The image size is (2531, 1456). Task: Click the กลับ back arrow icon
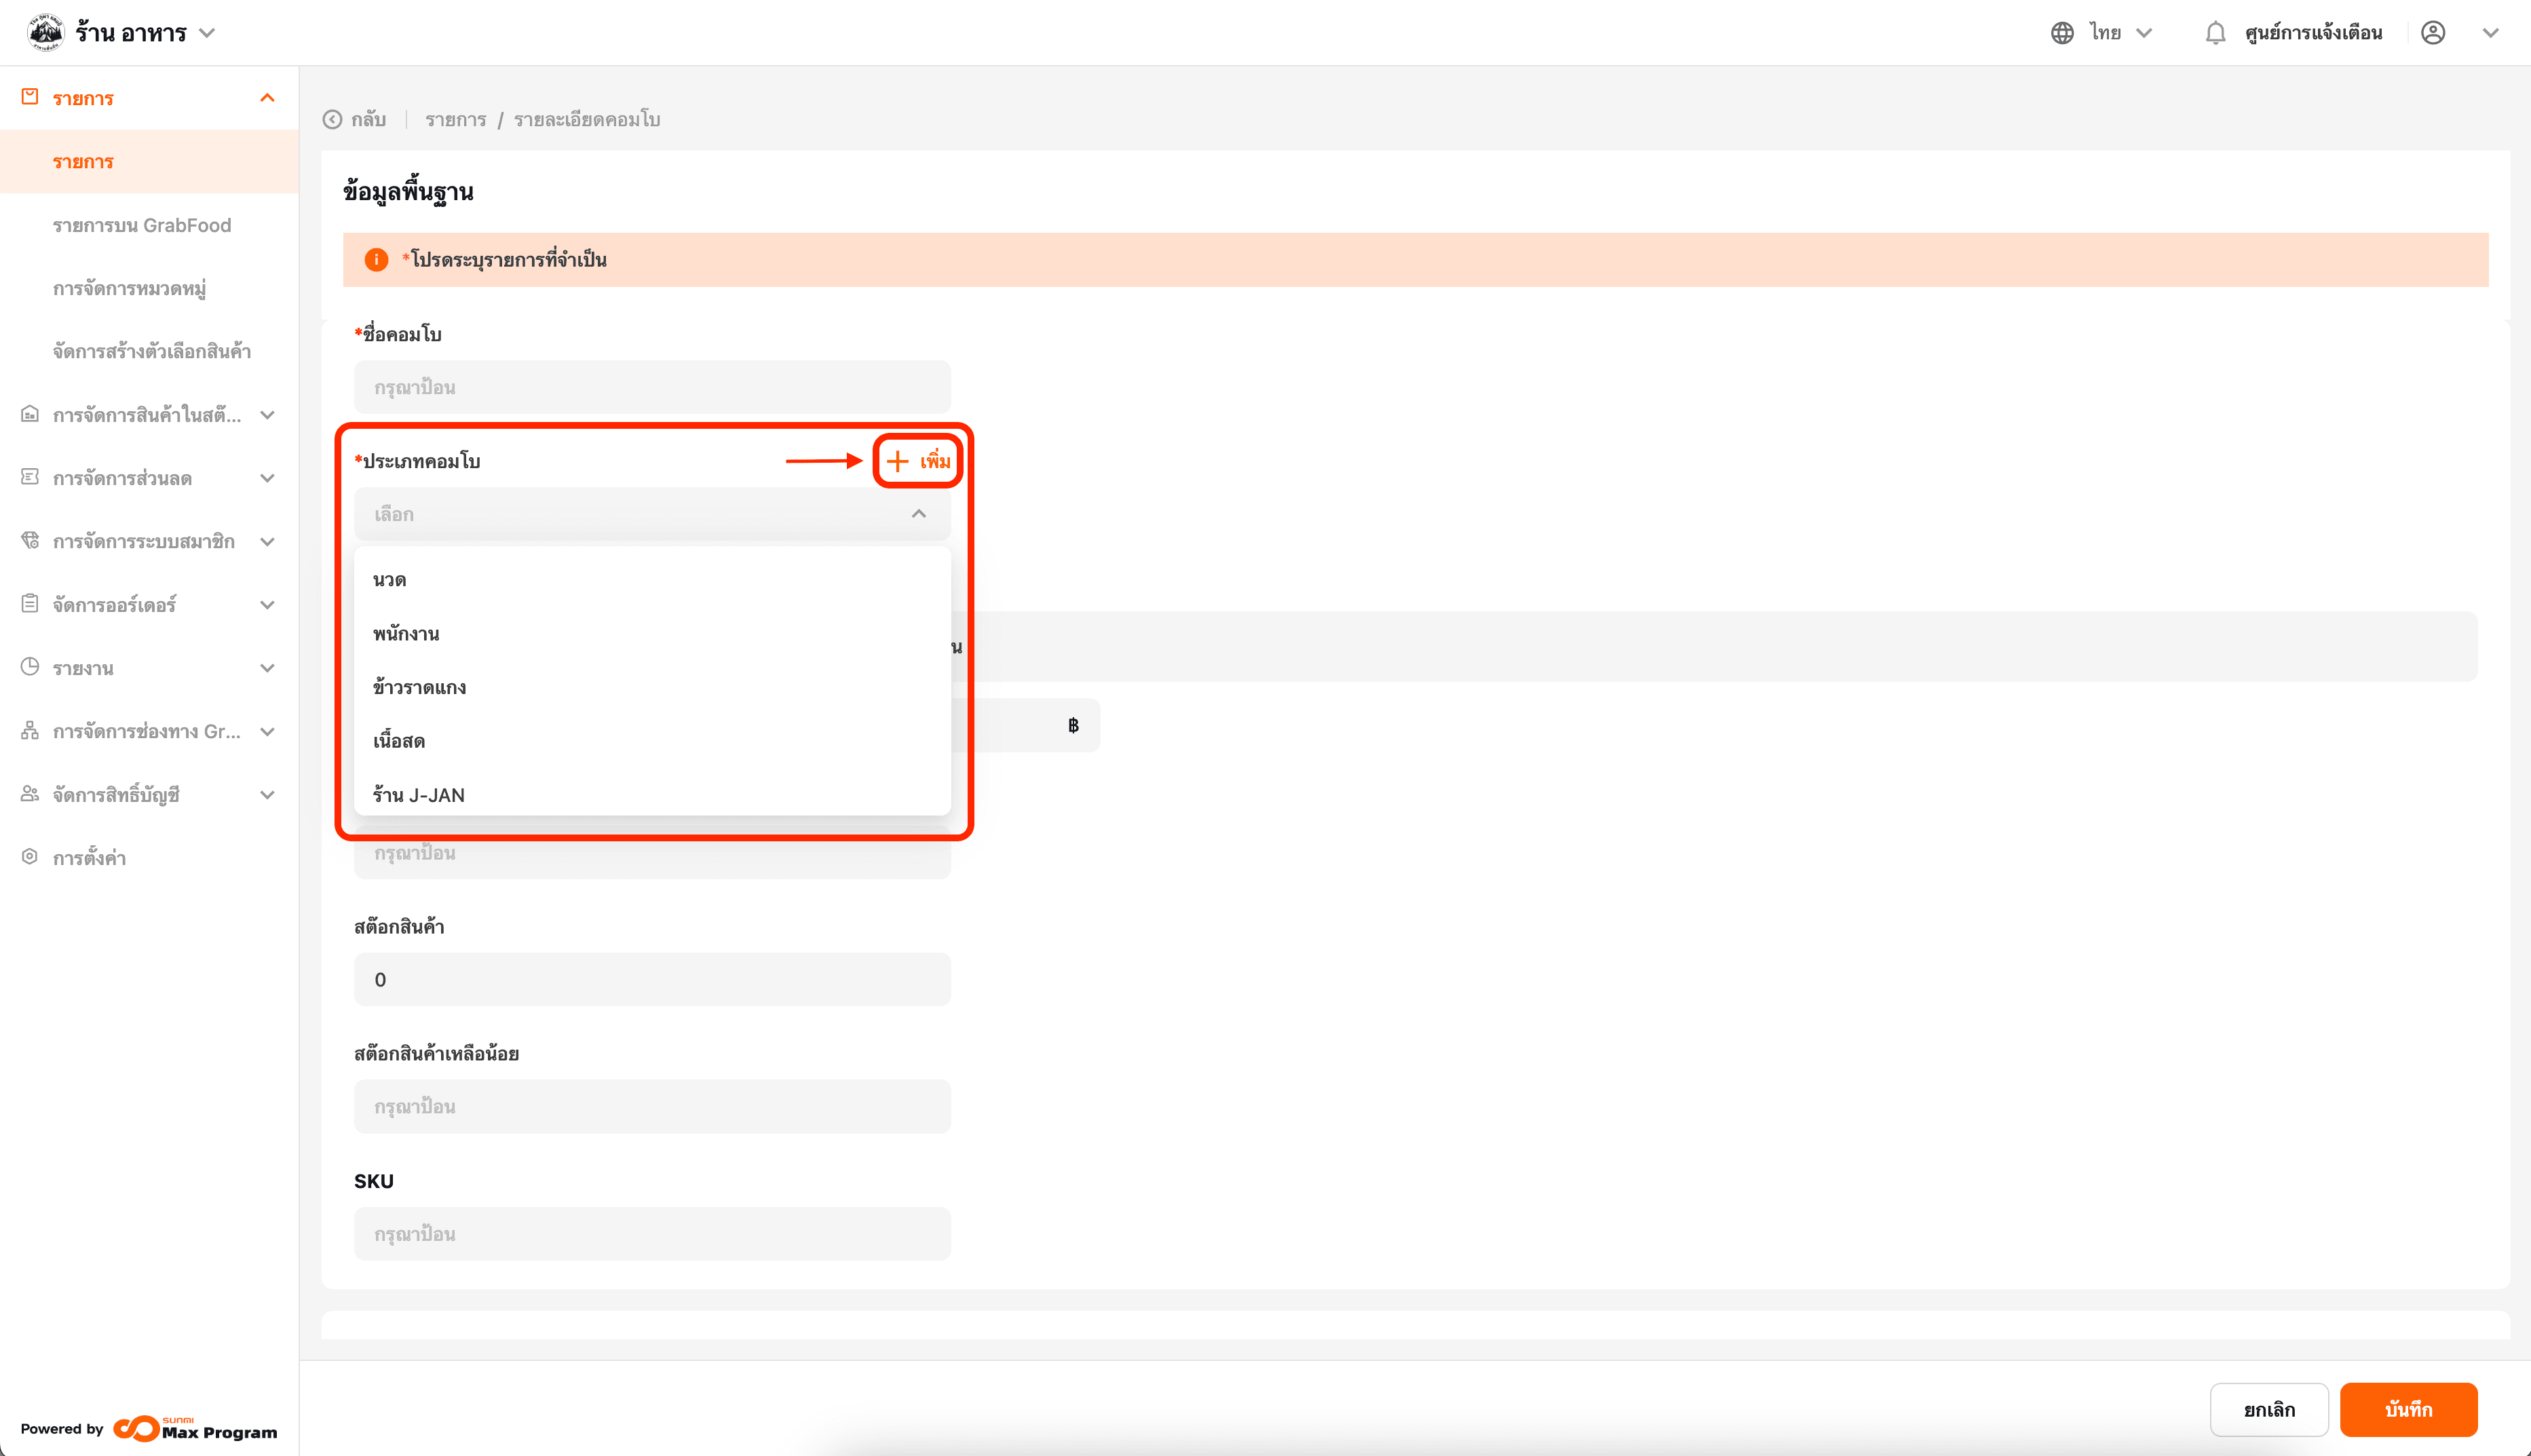pyautogui.click(x=332, y=120)
